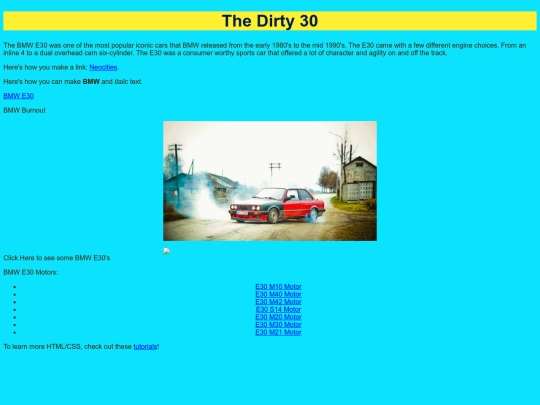This screenshot has width=540, height=405.
Task: Open the Neocities link
Action: (103, 68)
